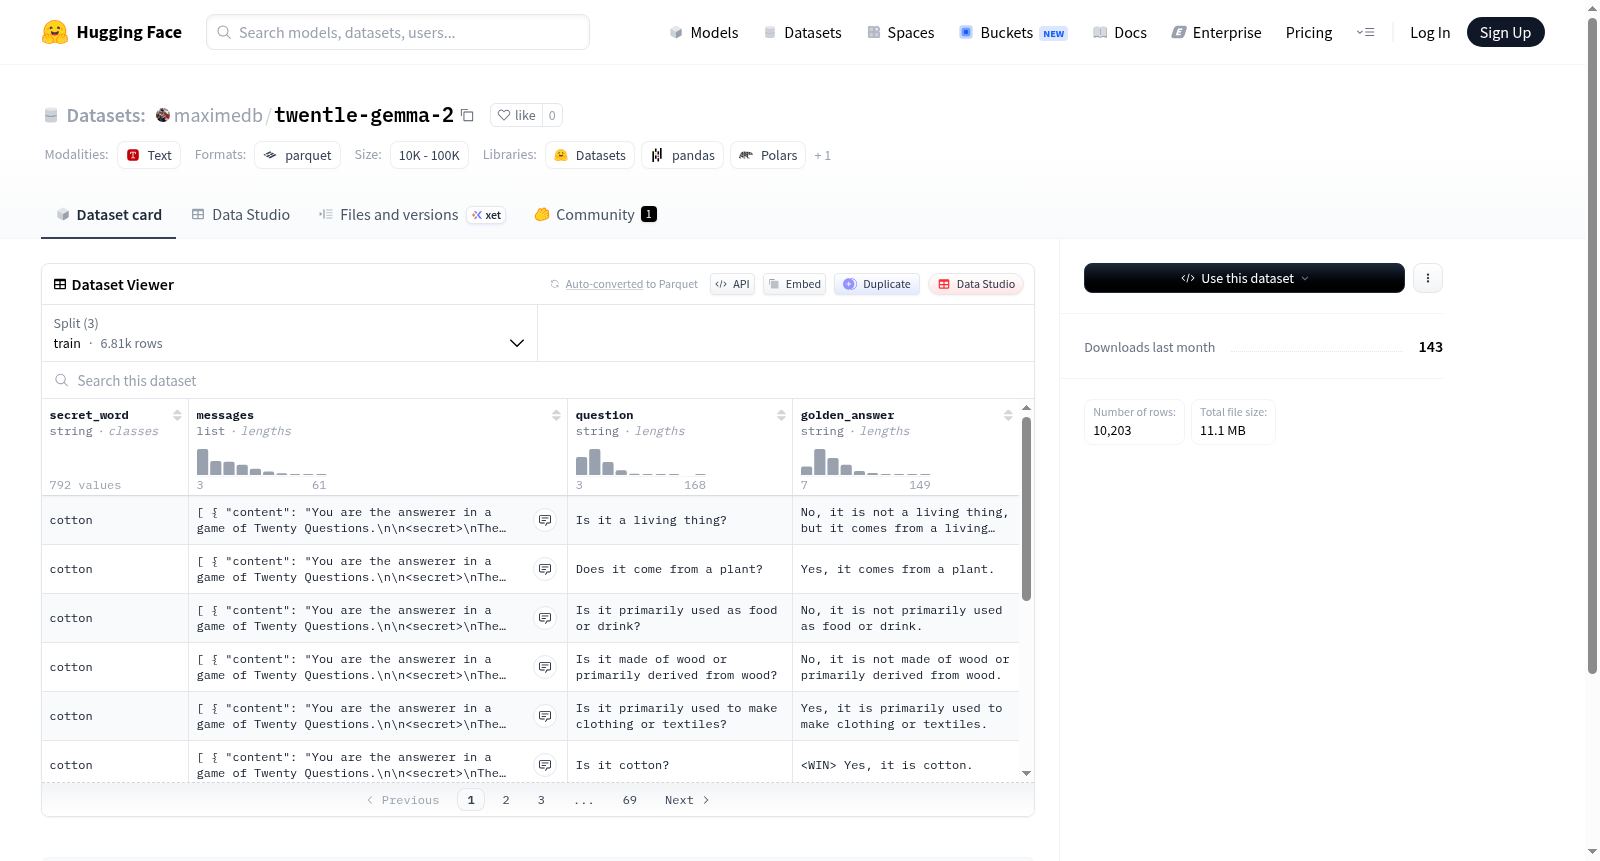Click the Duplicate button
Viewport: 1600px width, 861px height.
click(x=877, y=284)
